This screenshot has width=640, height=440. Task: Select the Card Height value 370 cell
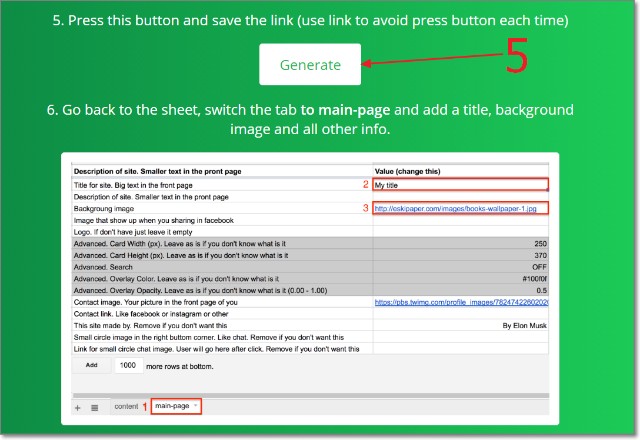point(461,255)
